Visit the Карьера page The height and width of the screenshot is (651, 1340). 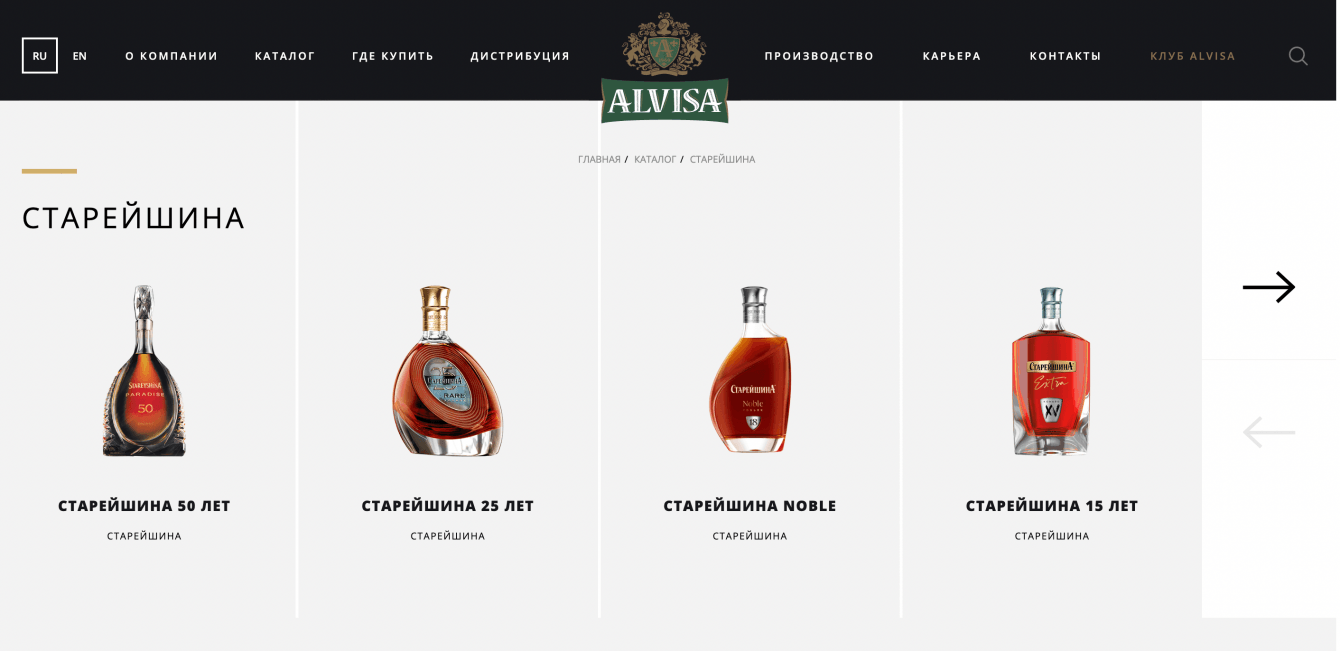952,56
